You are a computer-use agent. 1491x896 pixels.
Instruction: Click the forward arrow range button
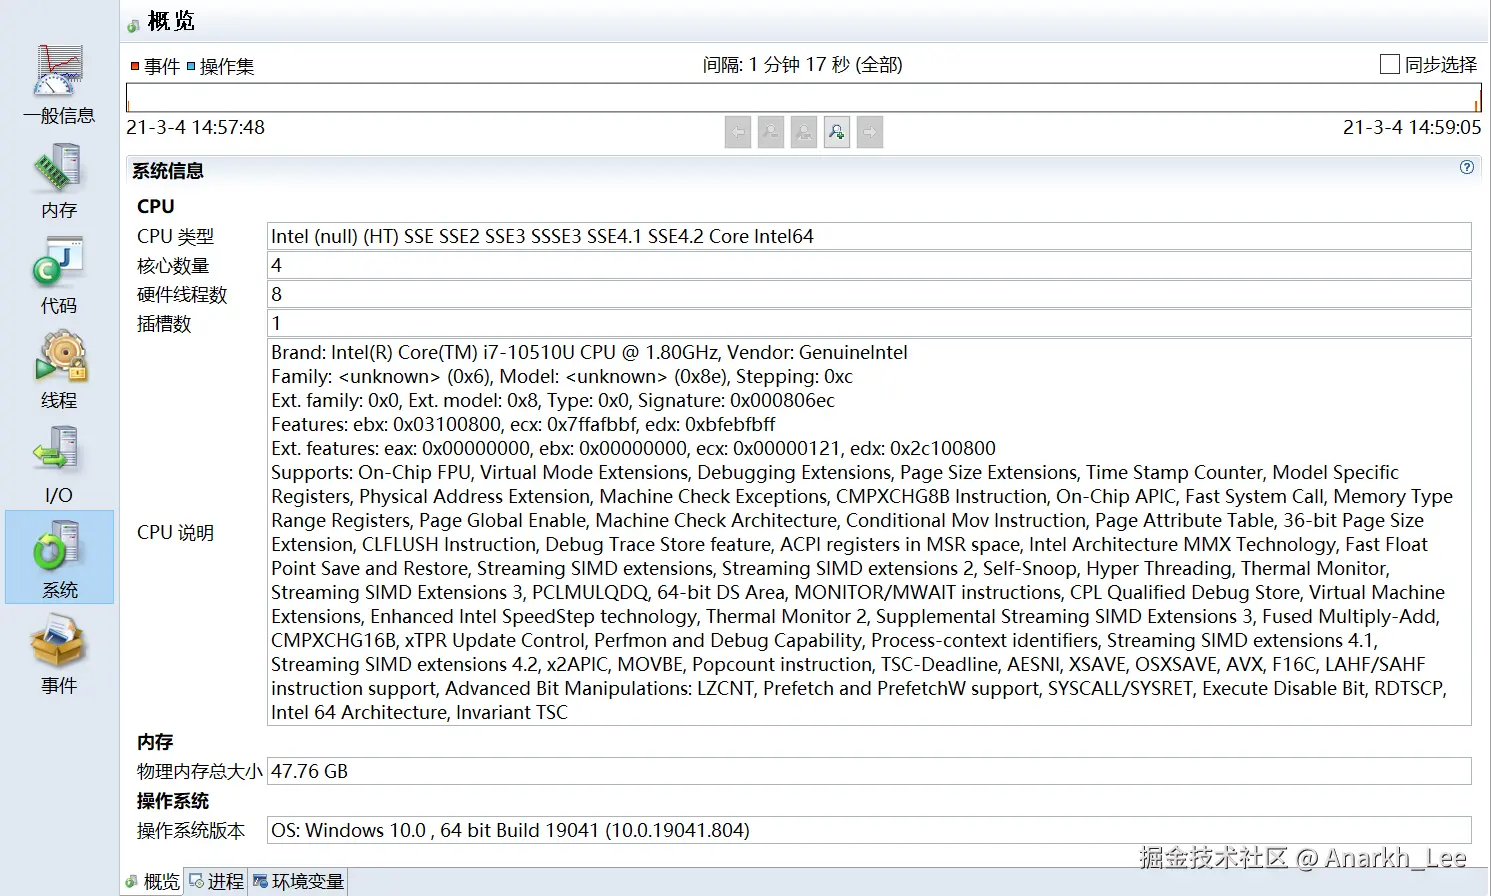870,131
